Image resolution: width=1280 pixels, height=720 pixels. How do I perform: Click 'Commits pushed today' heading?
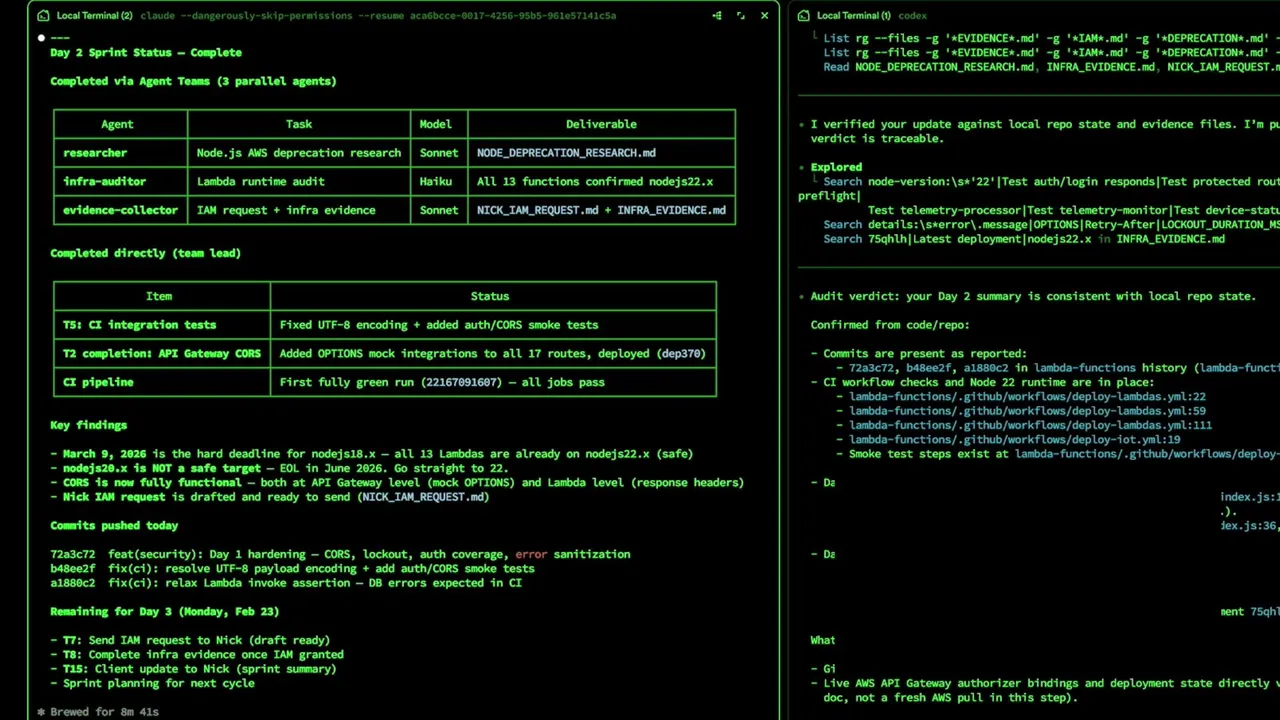(114, 525)
